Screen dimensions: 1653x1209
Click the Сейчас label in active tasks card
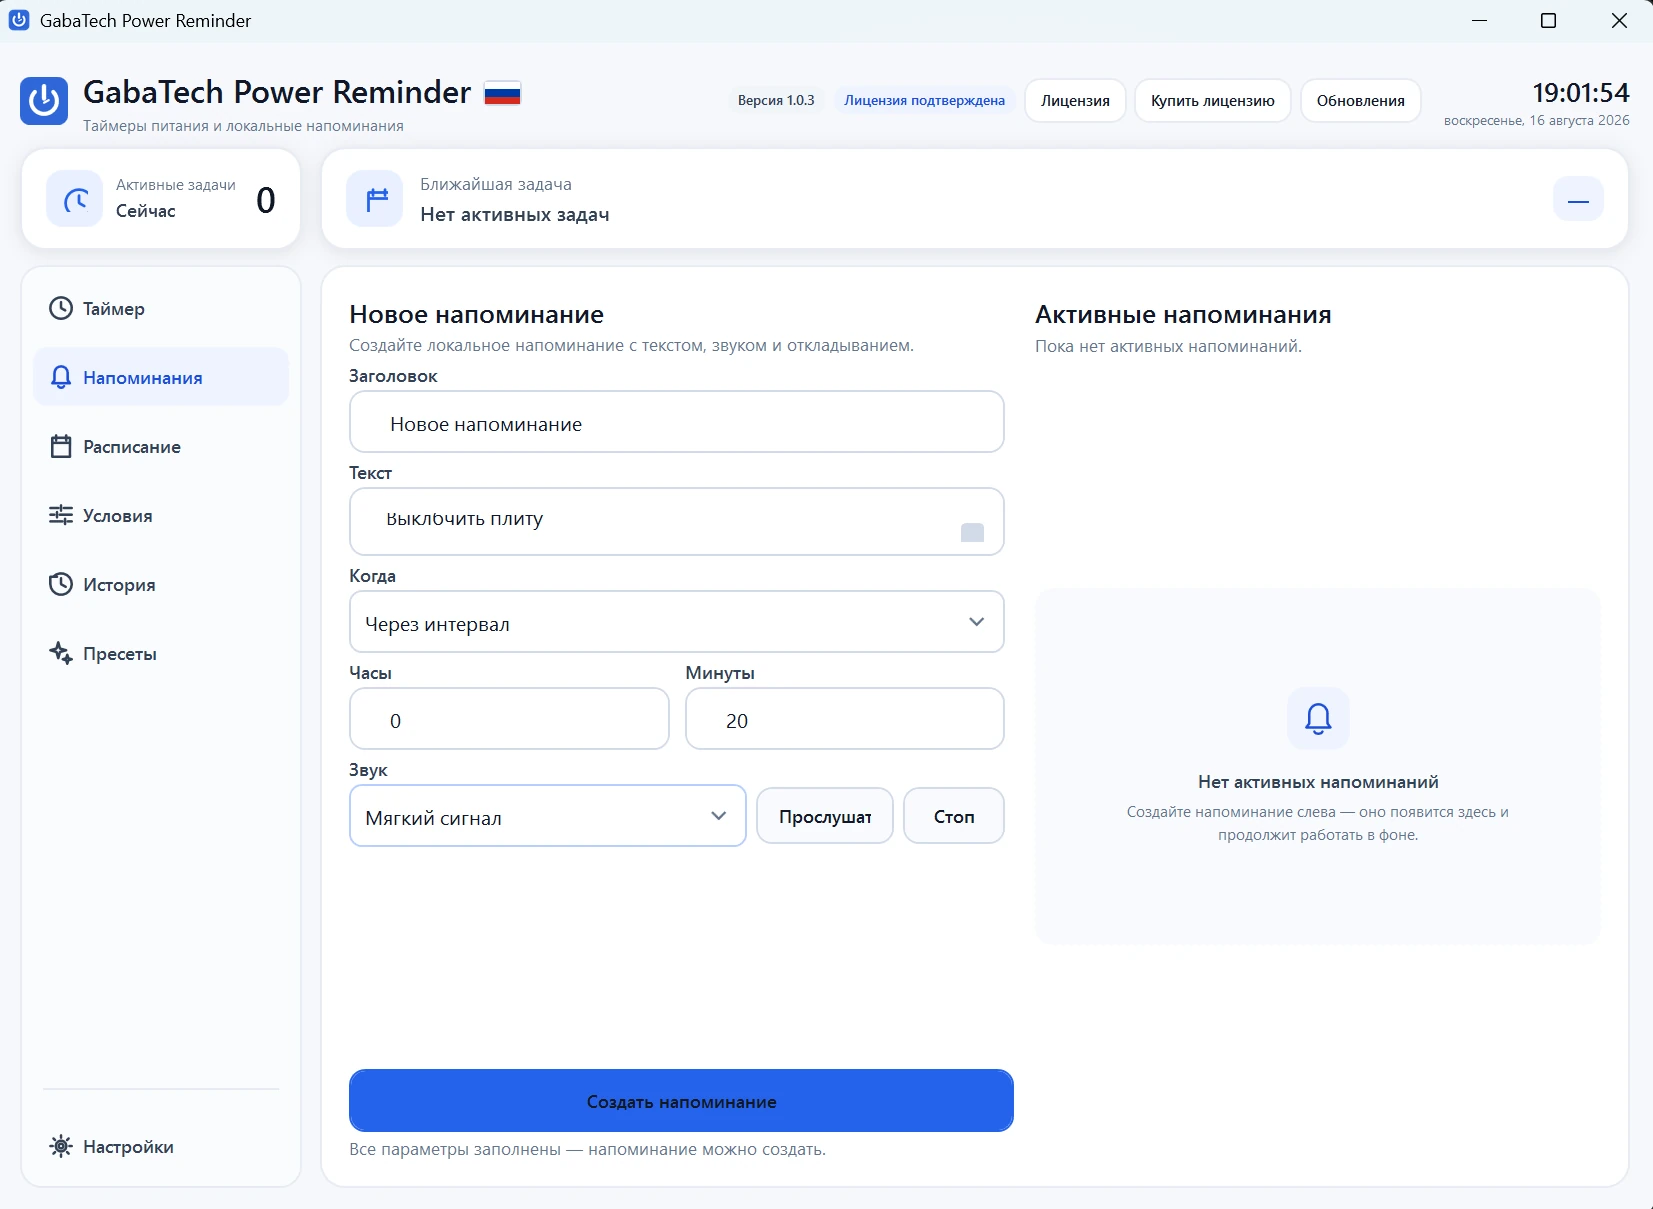(x=146, y=211)
